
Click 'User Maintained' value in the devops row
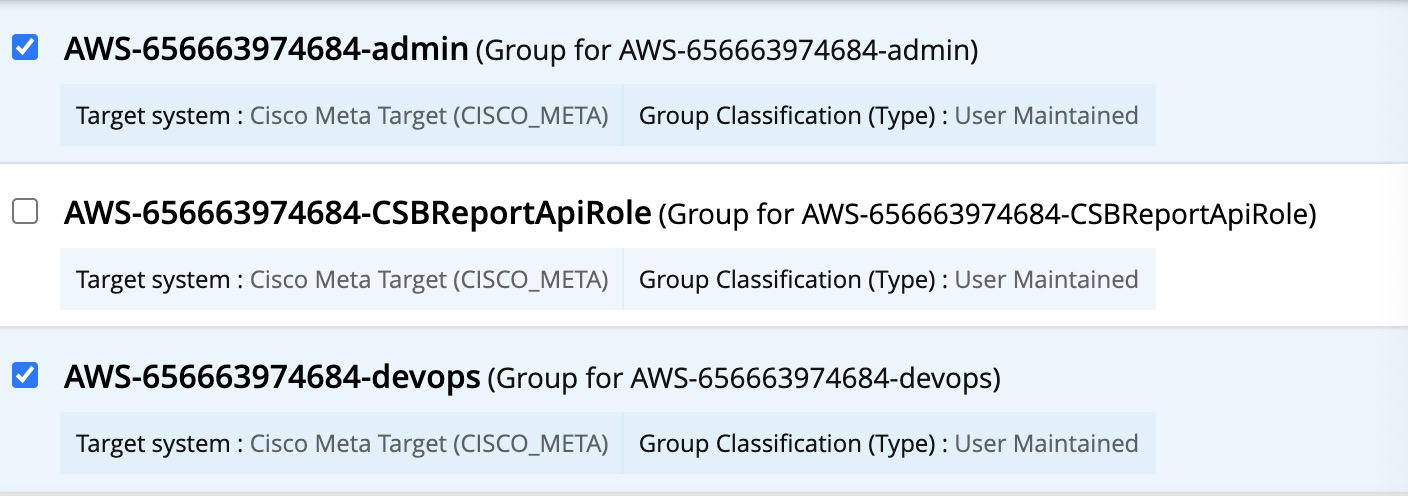click(x=1047, y=444)
